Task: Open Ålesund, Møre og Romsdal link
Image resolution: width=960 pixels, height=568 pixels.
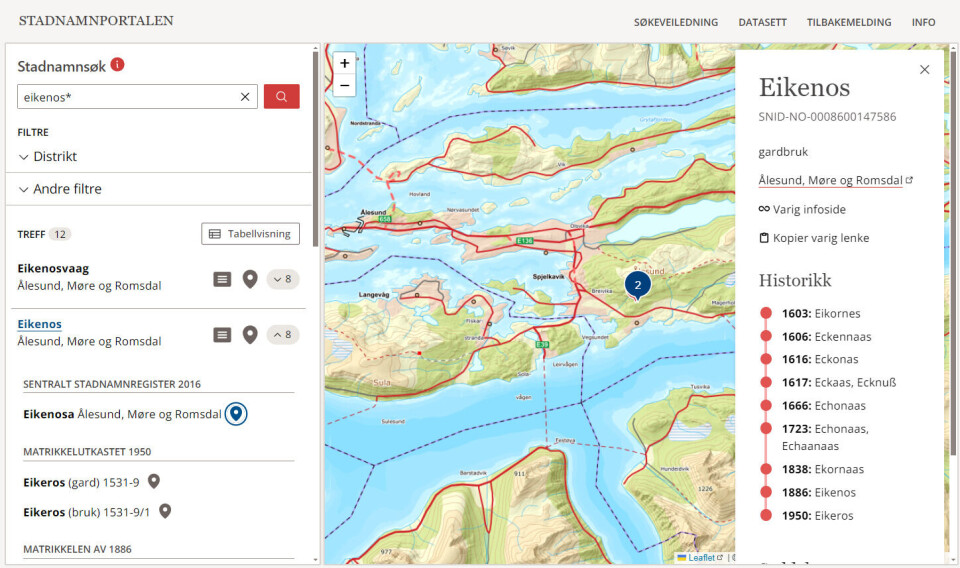Action: click(831, 181)
